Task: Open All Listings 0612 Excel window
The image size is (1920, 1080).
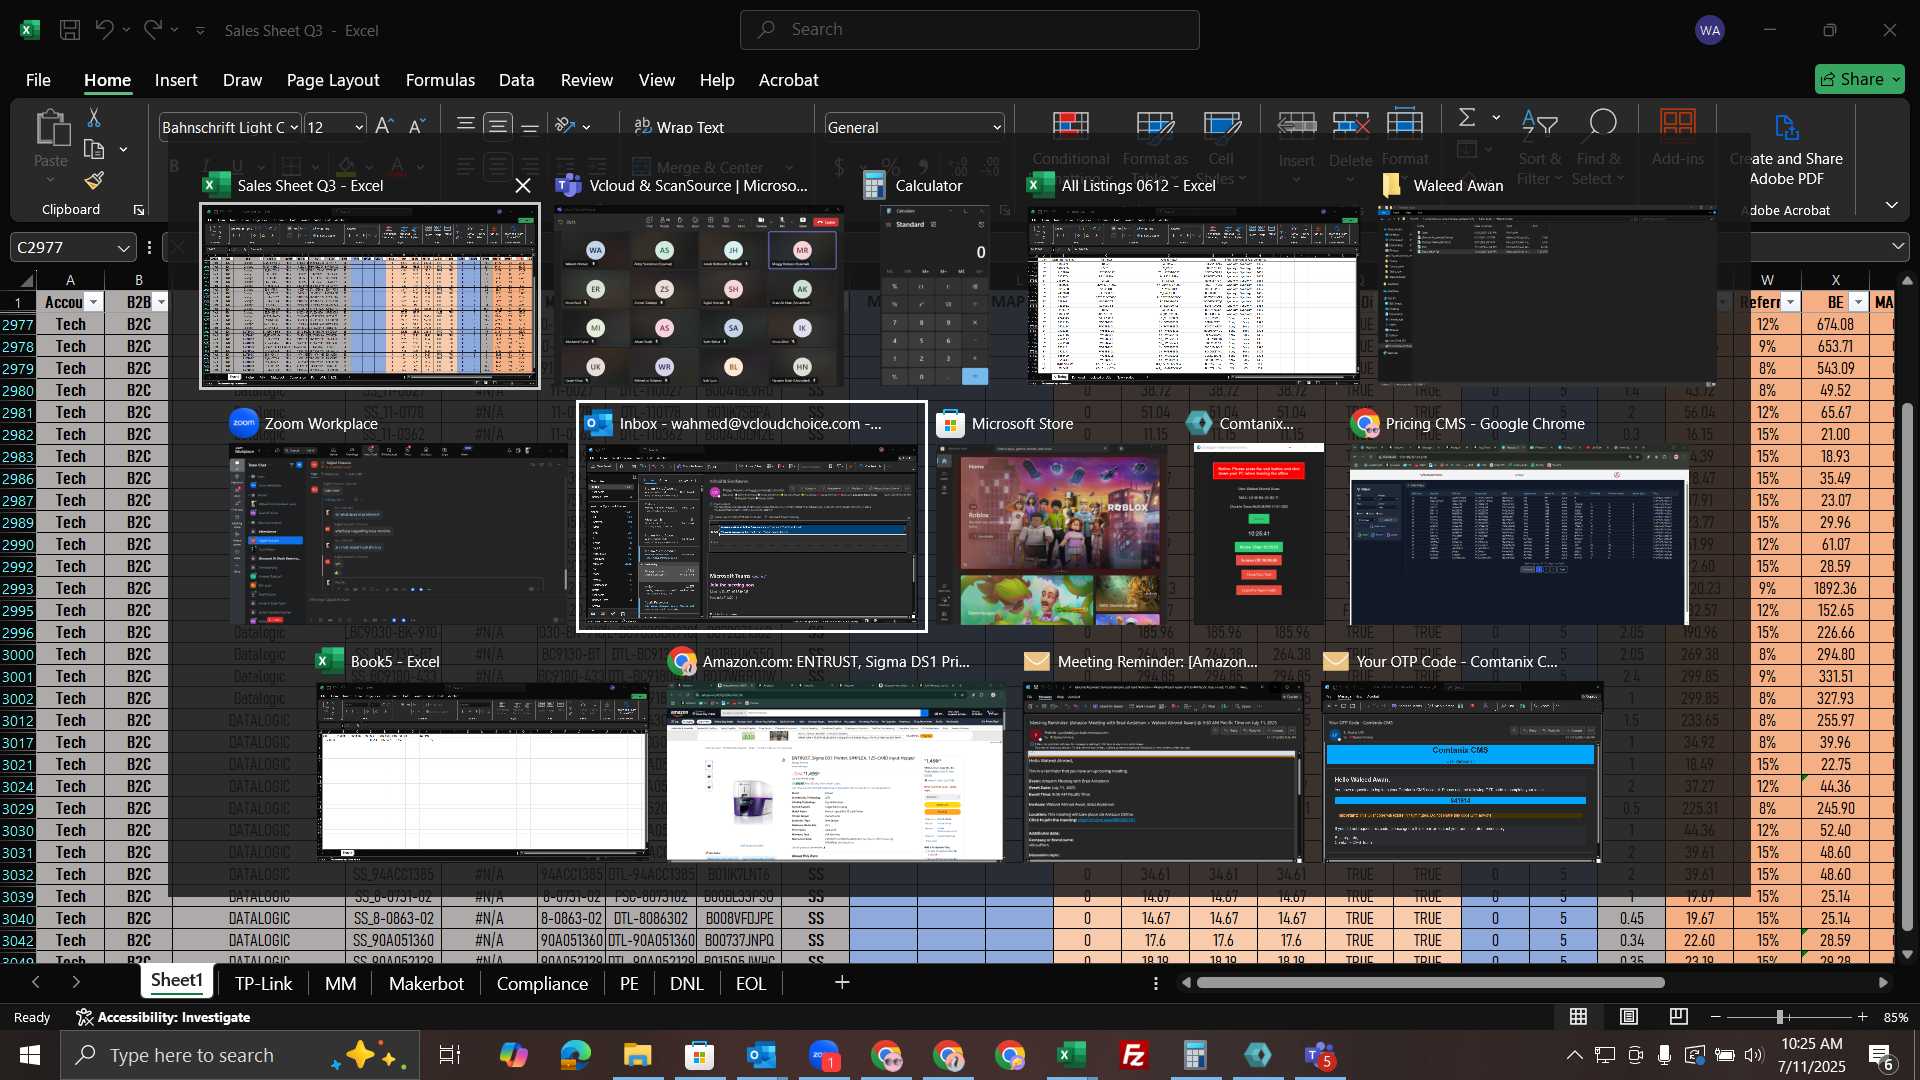Action: click(x=1195, y=296)
